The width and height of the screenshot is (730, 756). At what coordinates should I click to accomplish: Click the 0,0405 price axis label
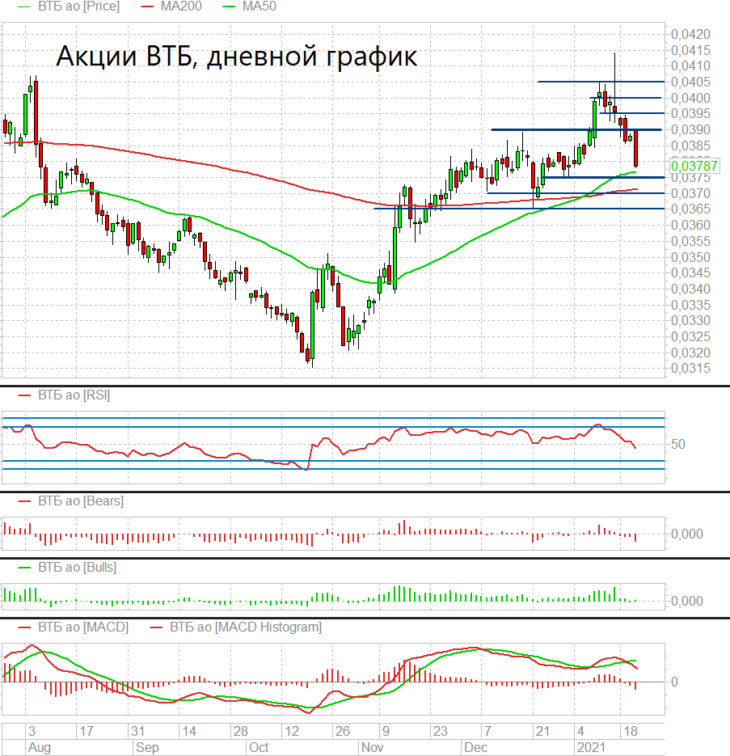(690, 82)
